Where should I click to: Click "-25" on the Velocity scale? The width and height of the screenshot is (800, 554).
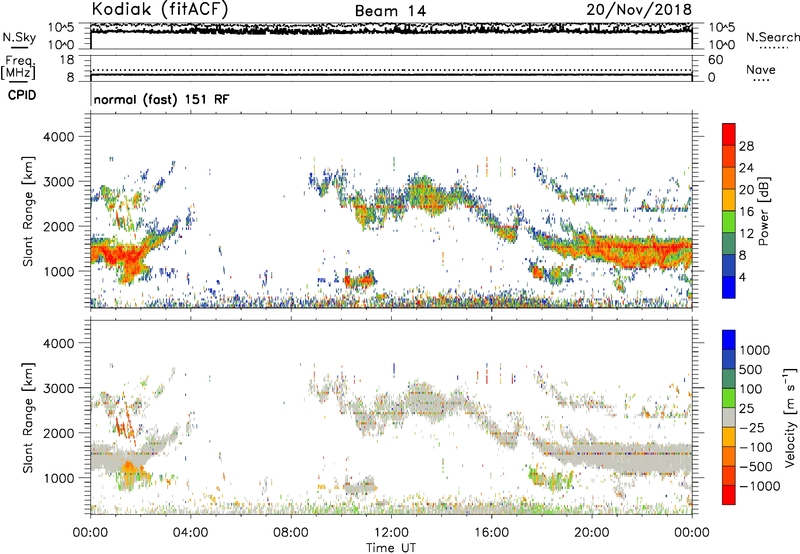tap(752, 428)
